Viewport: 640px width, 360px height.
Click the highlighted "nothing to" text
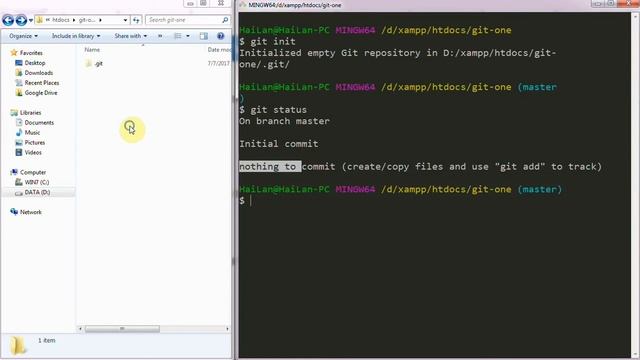[x=270, y=167]
